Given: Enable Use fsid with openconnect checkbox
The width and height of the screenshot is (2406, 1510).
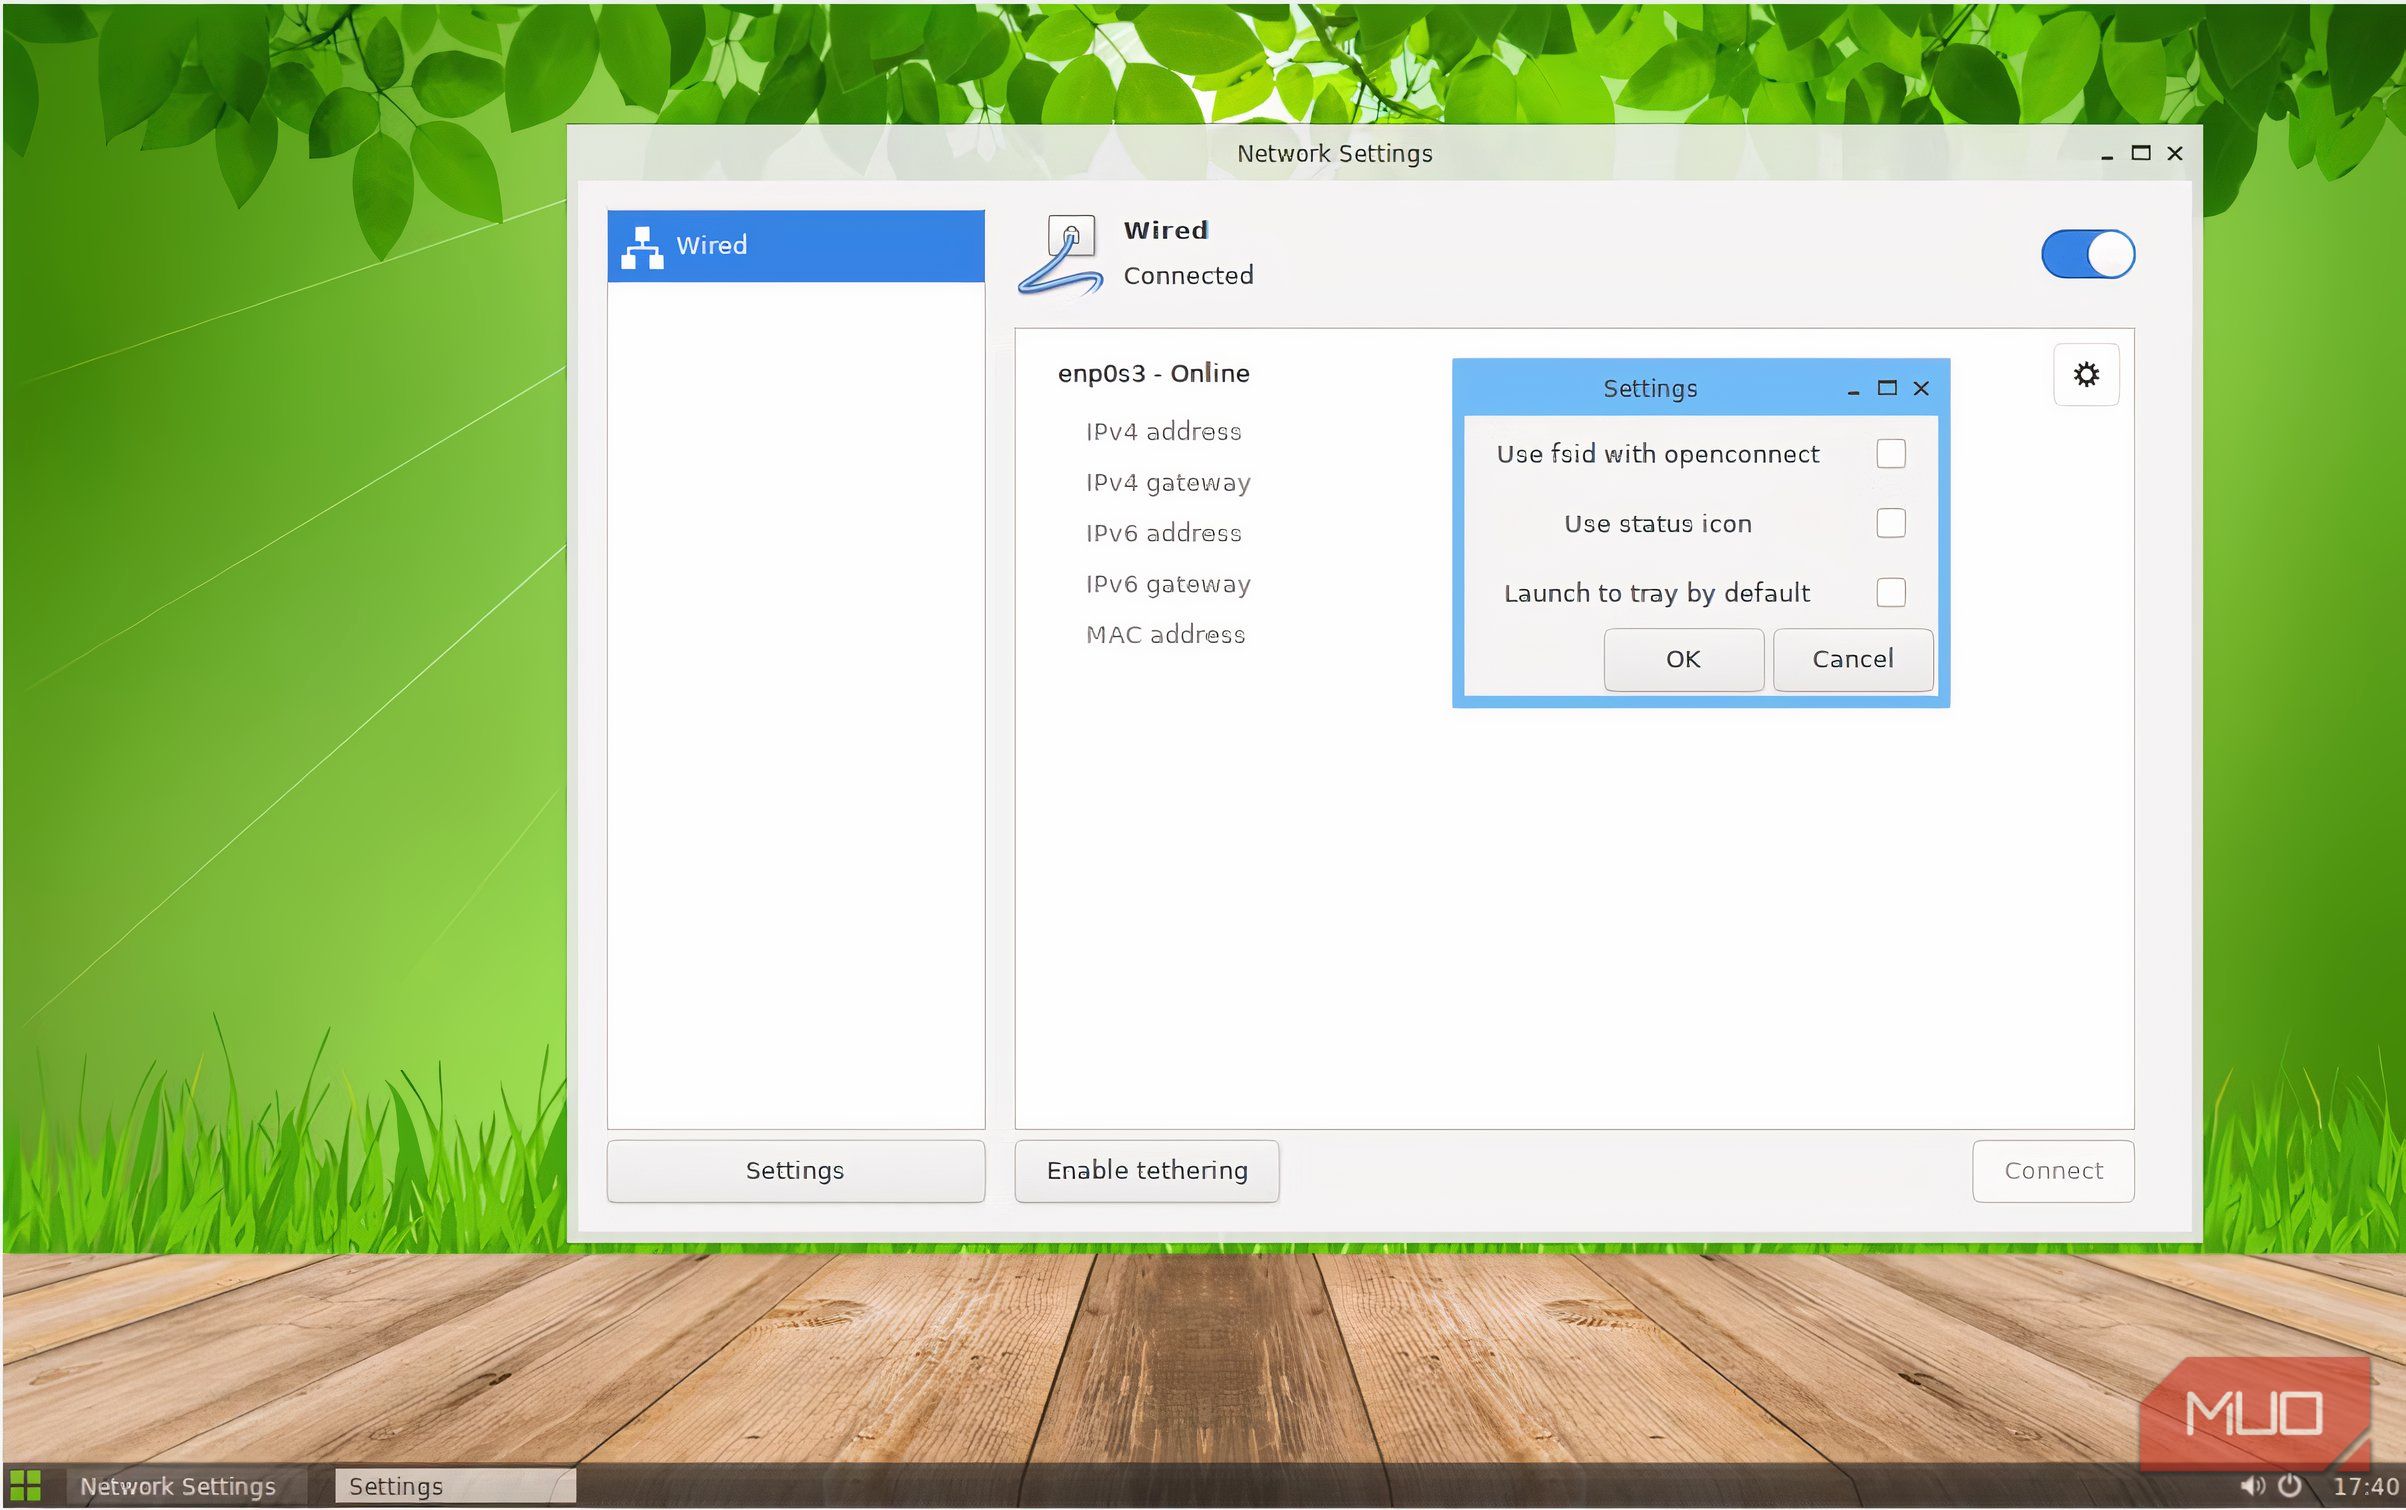Looking at the screenshot, I should coord(1890,454).
